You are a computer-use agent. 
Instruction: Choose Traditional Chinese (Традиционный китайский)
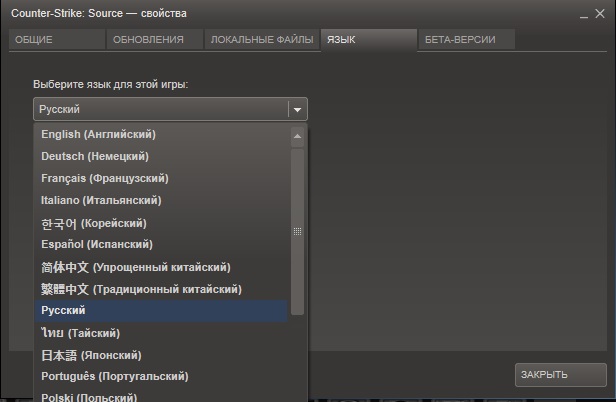click(x=141, y=289)
